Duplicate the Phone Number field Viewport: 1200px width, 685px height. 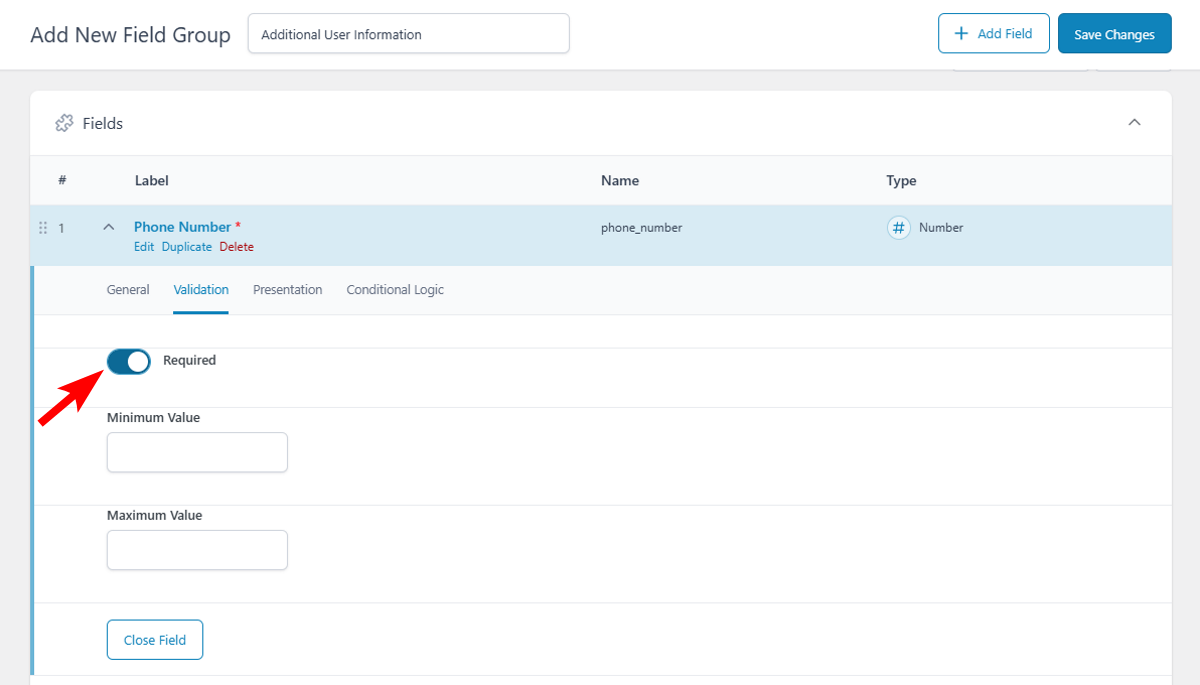pos(187,247)
